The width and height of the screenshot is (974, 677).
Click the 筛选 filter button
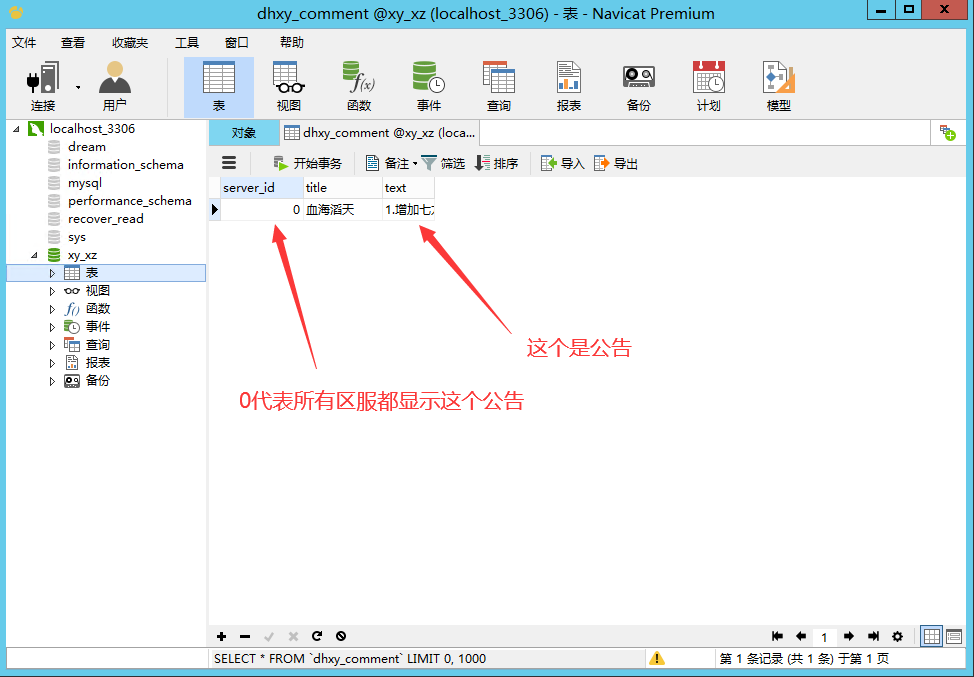tap(443, 163)
